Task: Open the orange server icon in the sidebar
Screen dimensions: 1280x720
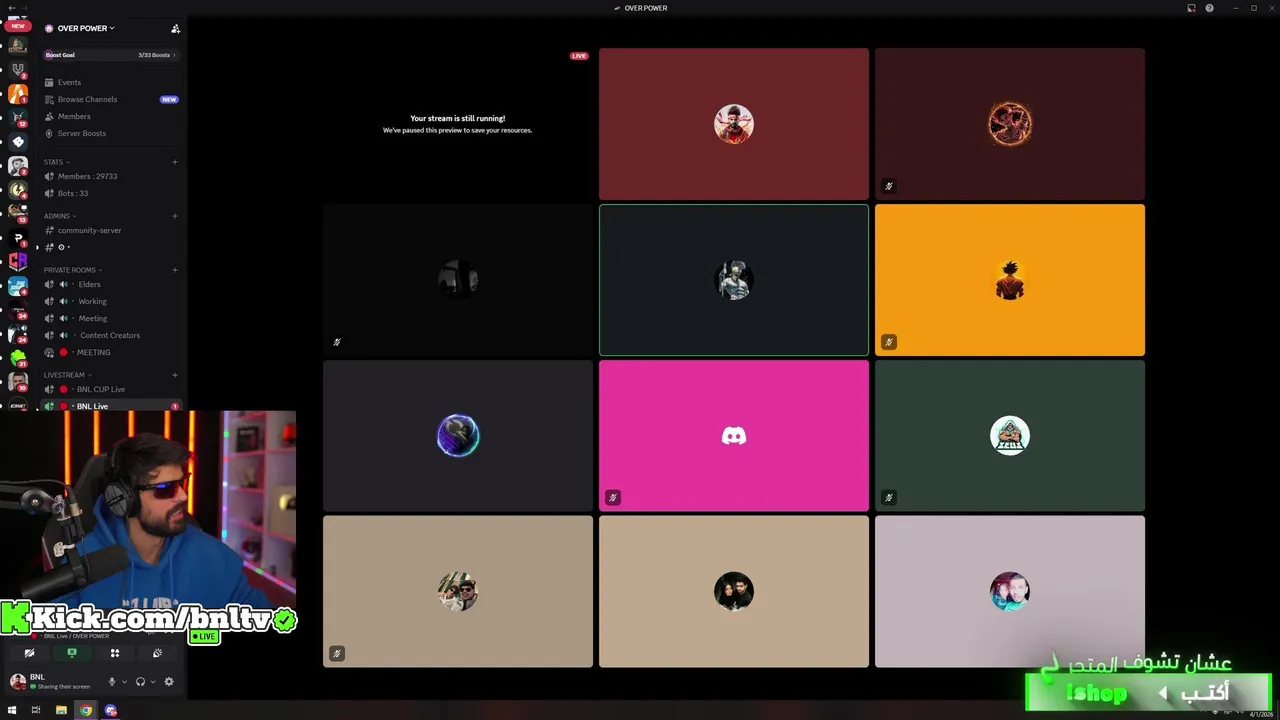Action: [x=18, y=94]
